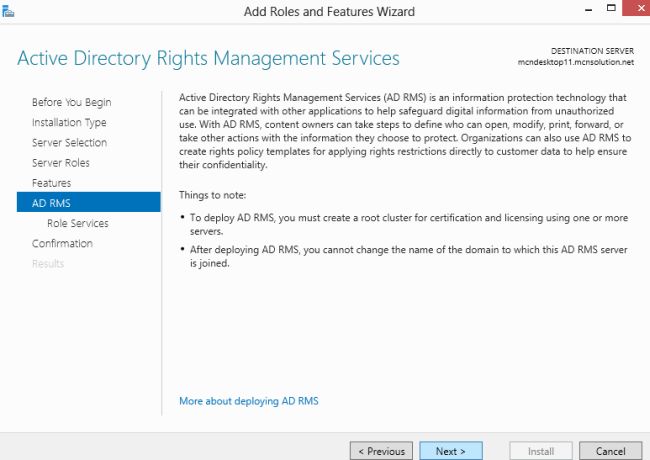Click the Things to note: text
This screenshot has height=460, width=650.
tap(213, 195)
